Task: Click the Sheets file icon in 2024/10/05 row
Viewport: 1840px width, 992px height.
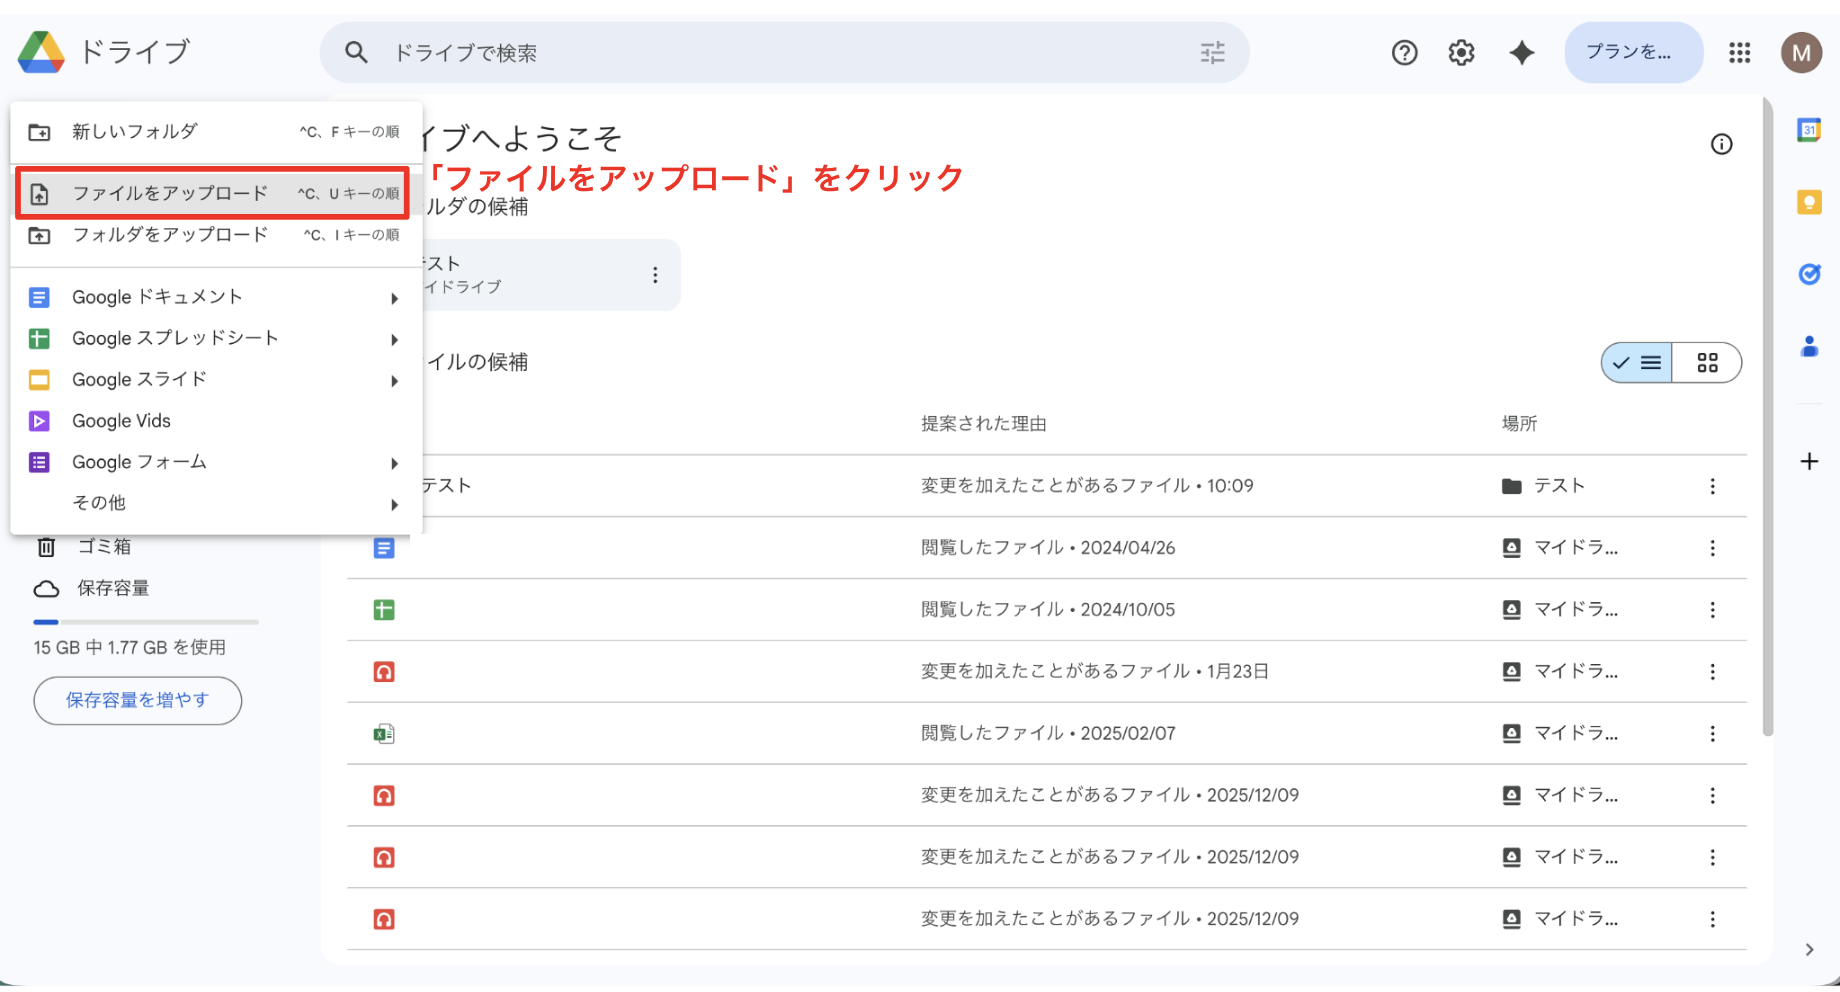Action: pos(384,610)
